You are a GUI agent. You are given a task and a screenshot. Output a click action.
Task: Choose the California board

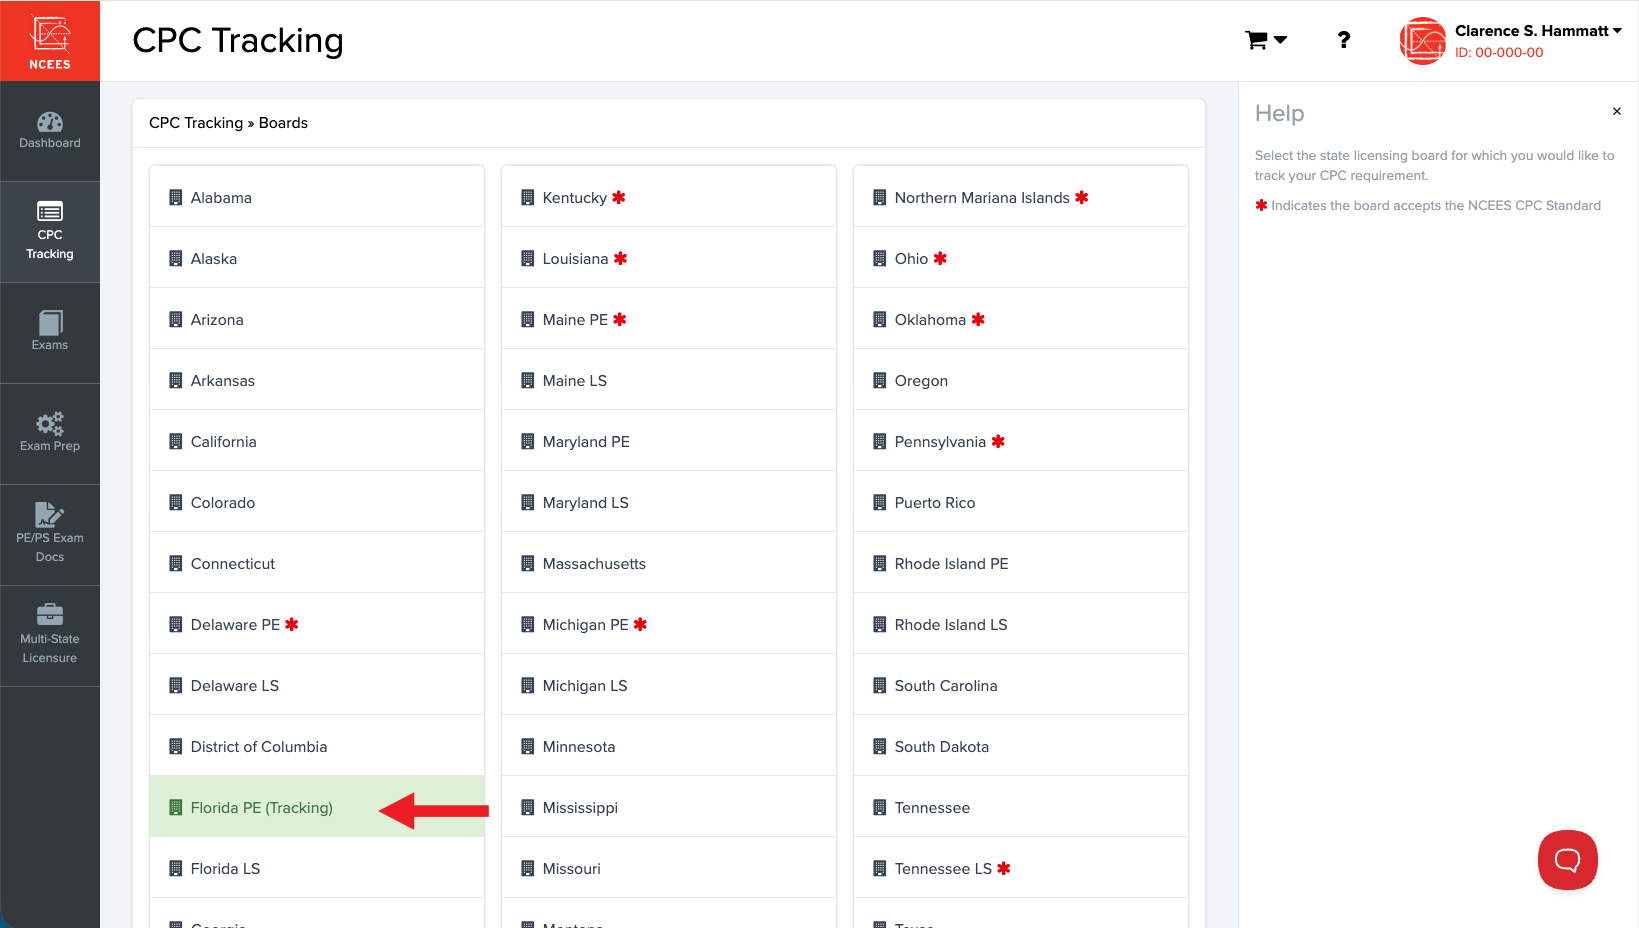(x=317, y=441)
